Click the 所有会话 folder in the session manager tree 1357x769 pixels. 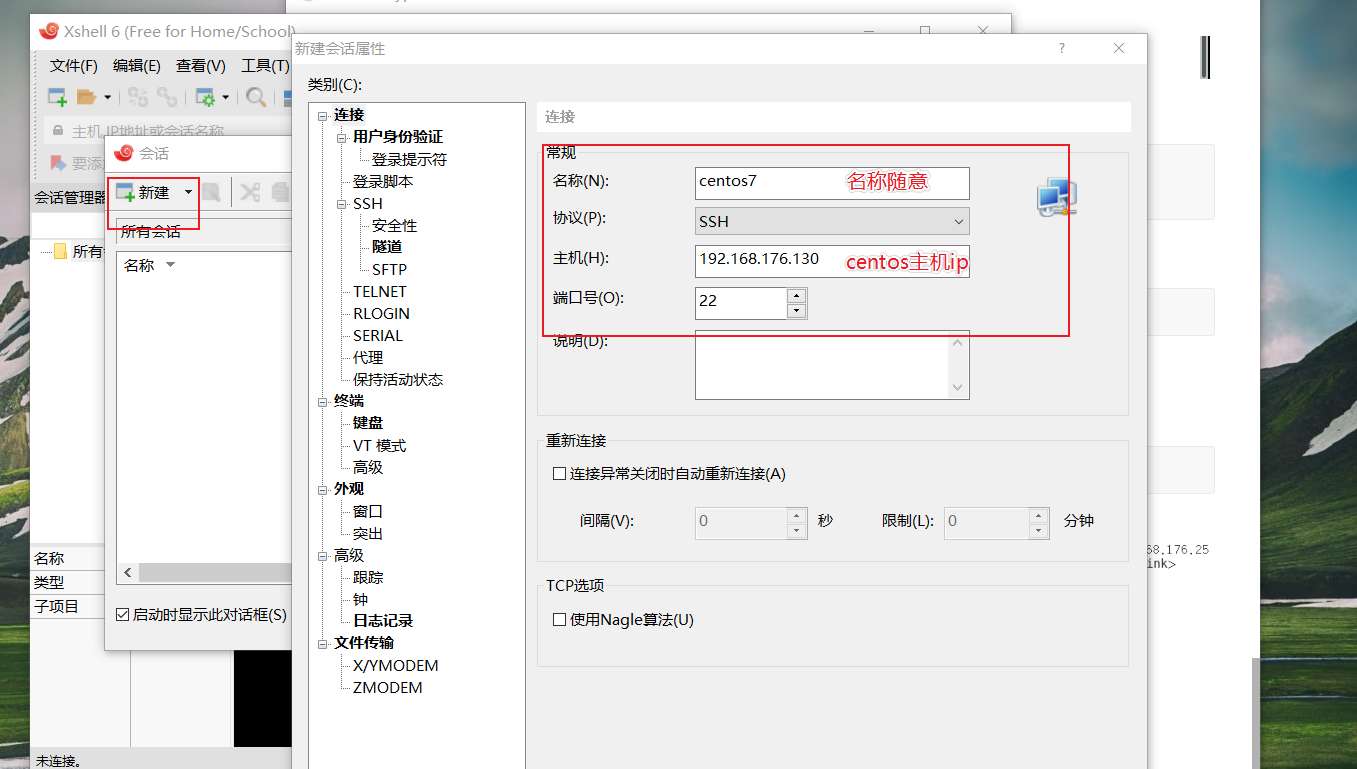(78, 251)
